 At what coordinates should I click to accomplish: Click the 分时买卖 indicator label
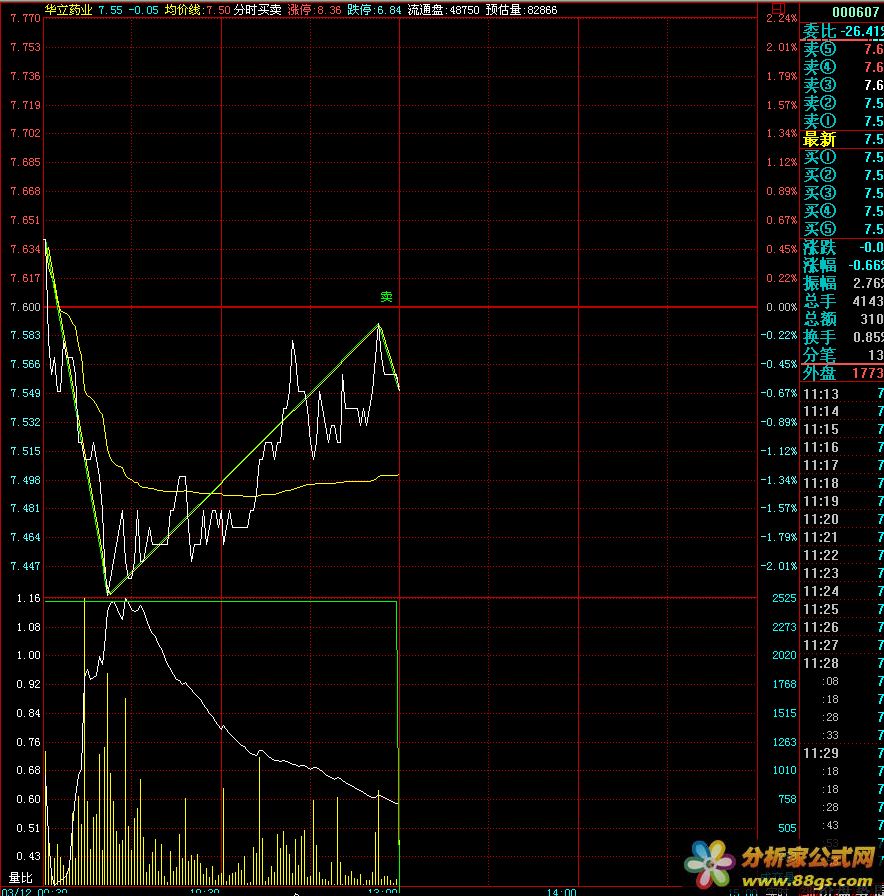258,10
